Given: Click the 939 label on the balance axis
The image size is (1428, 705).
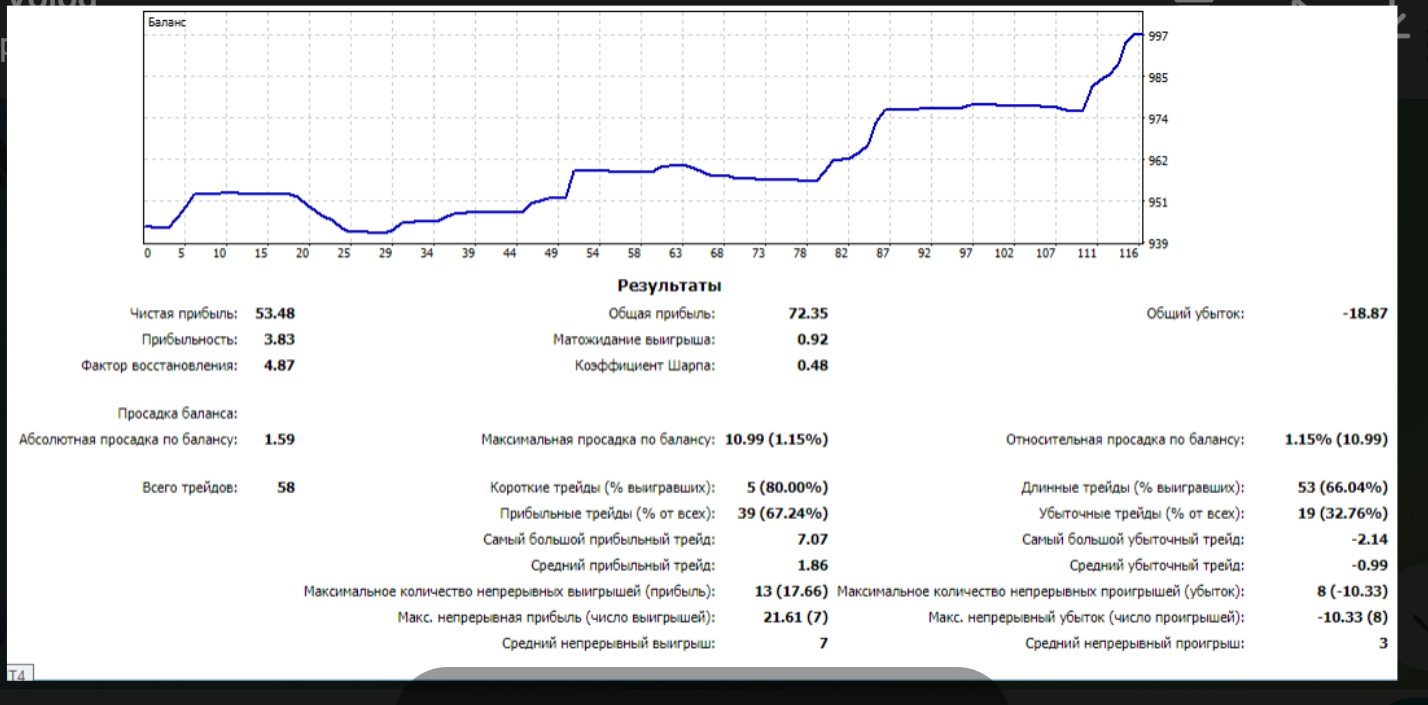Looking at the screenshot, I should (1160, 243).
